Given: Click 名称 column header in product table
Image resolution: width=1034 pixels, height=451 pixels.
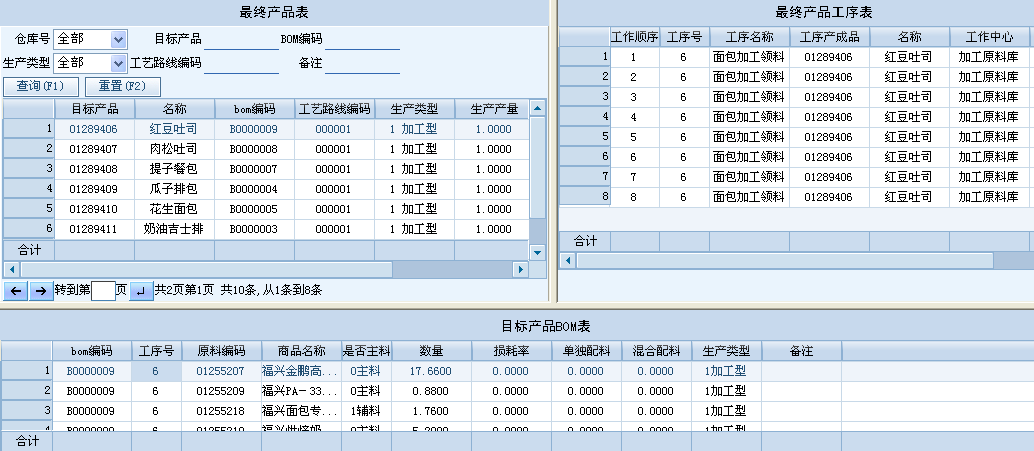Looking at the screenshot, I should (175, 109).
